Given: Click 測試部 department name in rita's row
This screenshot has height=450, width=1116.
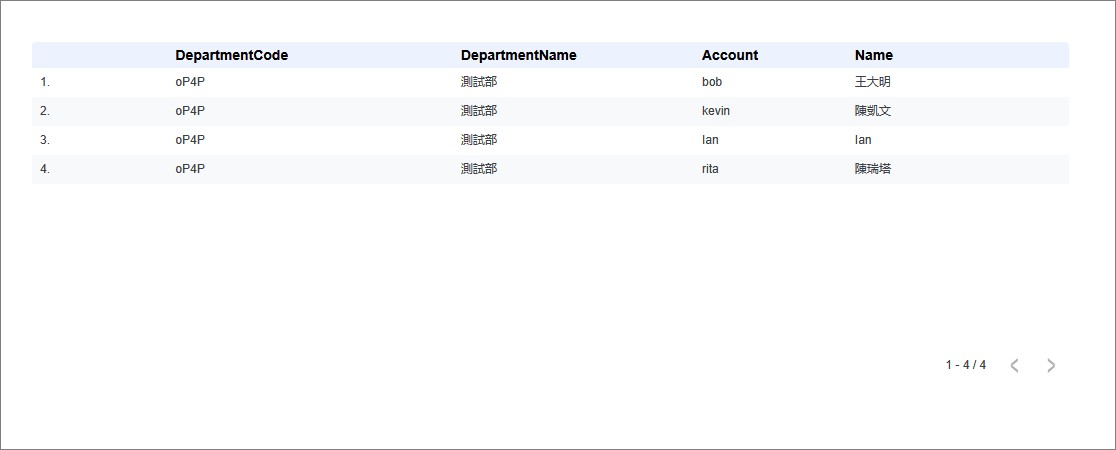Looking at the screenshot, I should pos(478,169).
